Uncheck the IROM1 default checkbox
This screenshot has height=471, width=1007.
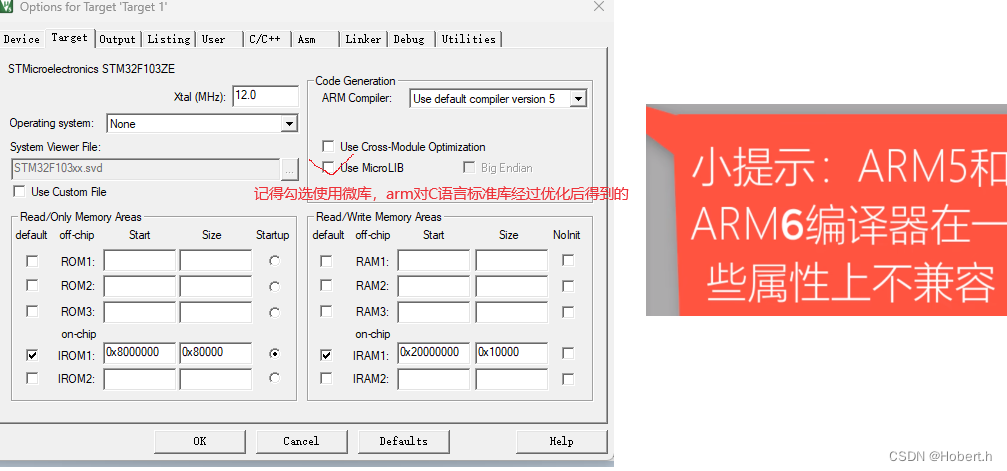tap(31, 355)
